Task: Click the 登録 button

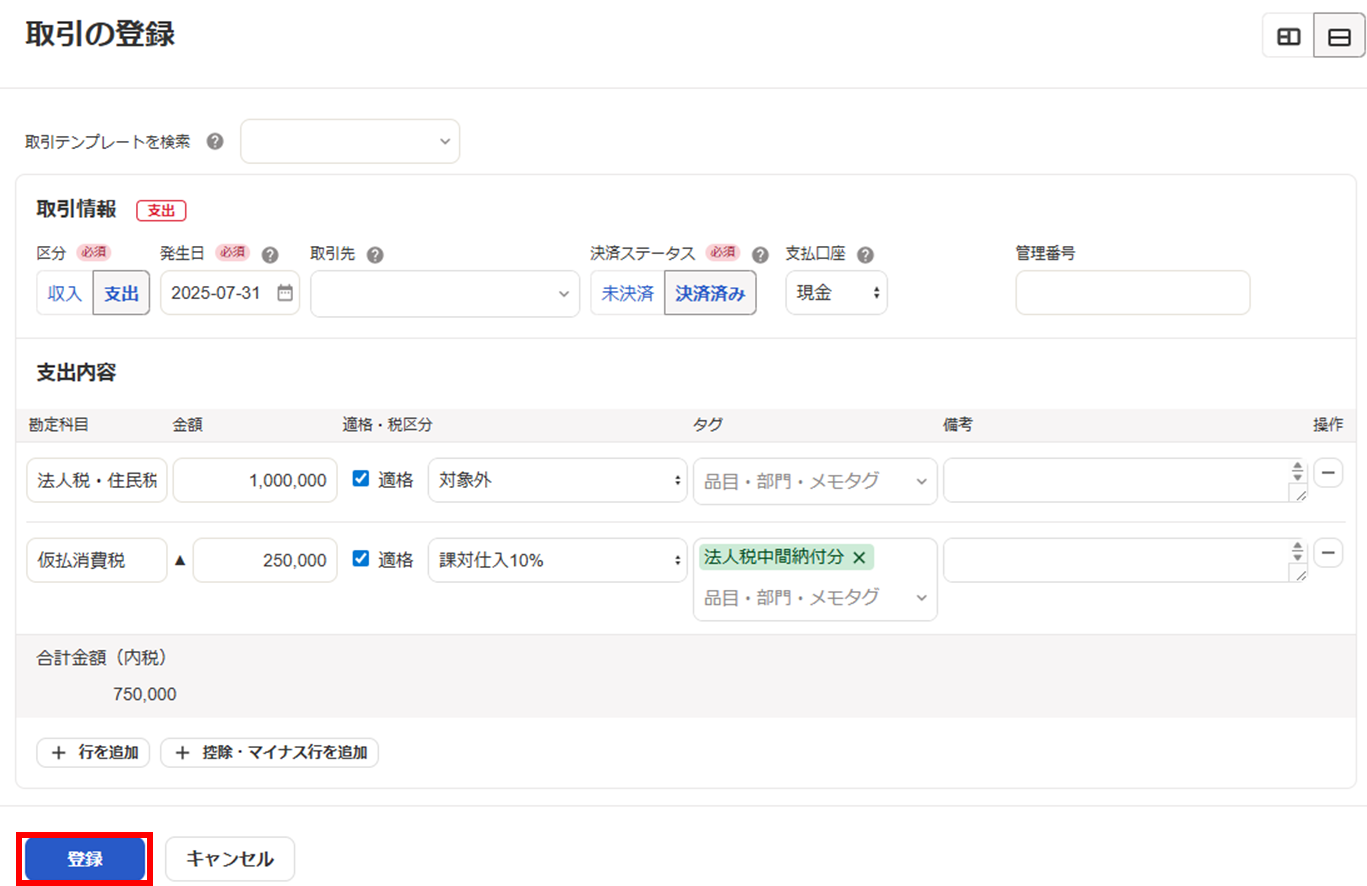Action: (85, 859)
